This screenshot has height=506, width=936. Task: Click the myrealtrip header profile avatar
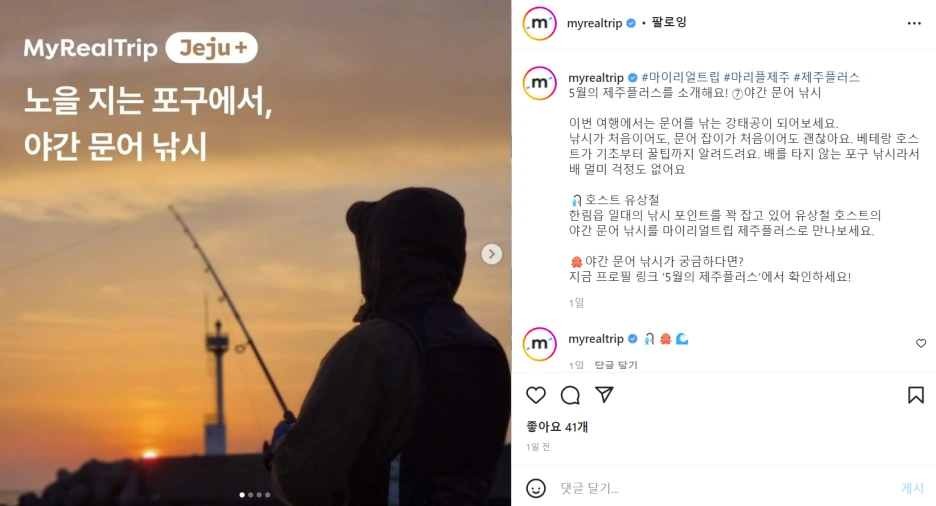[x=540, y=23]
